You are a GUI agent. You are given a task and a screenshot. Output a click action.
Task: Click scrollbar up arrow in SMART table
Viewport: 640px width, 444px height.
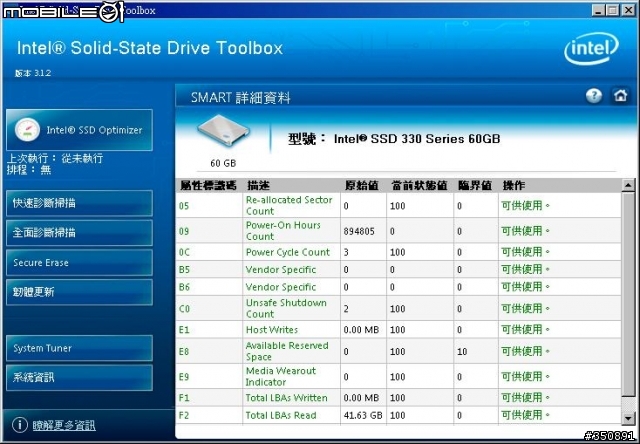[628, 186]
